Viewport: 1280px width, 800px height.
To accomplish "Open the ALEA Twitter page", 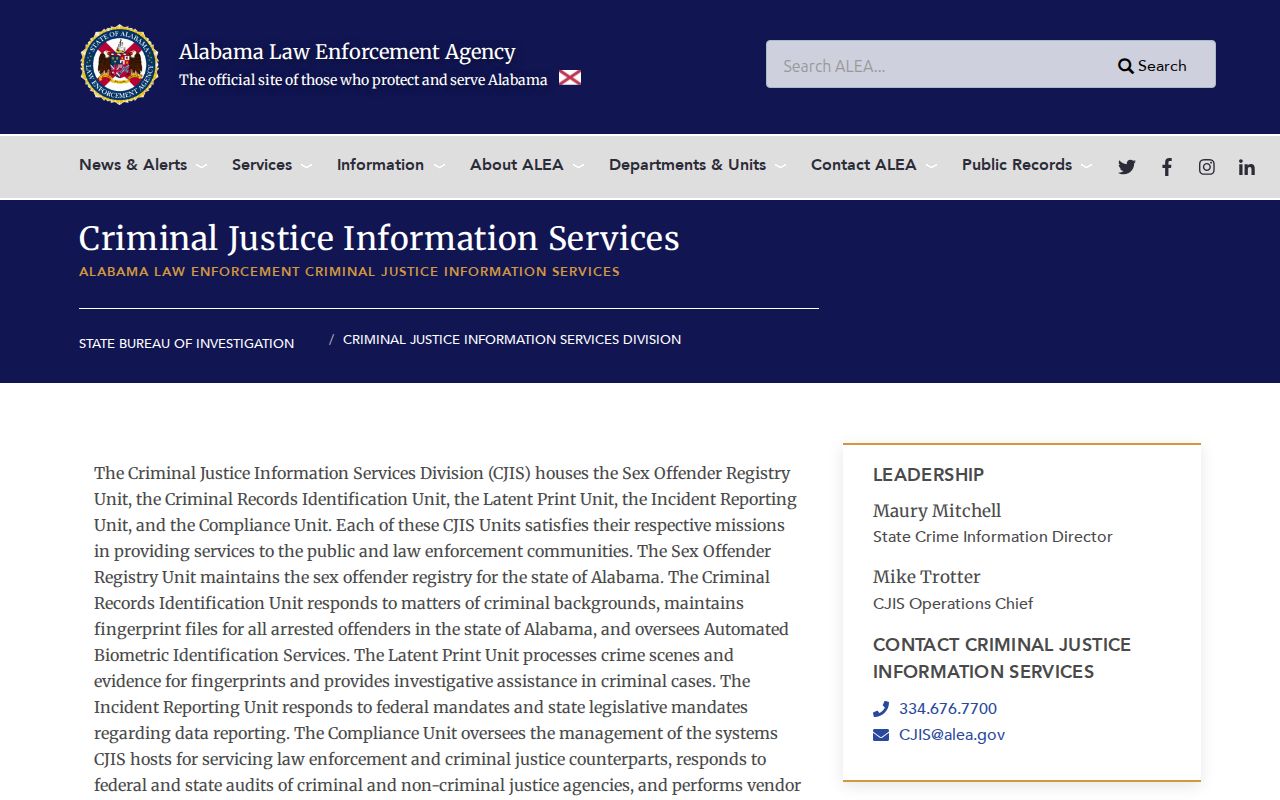I will click(1127, 167).
